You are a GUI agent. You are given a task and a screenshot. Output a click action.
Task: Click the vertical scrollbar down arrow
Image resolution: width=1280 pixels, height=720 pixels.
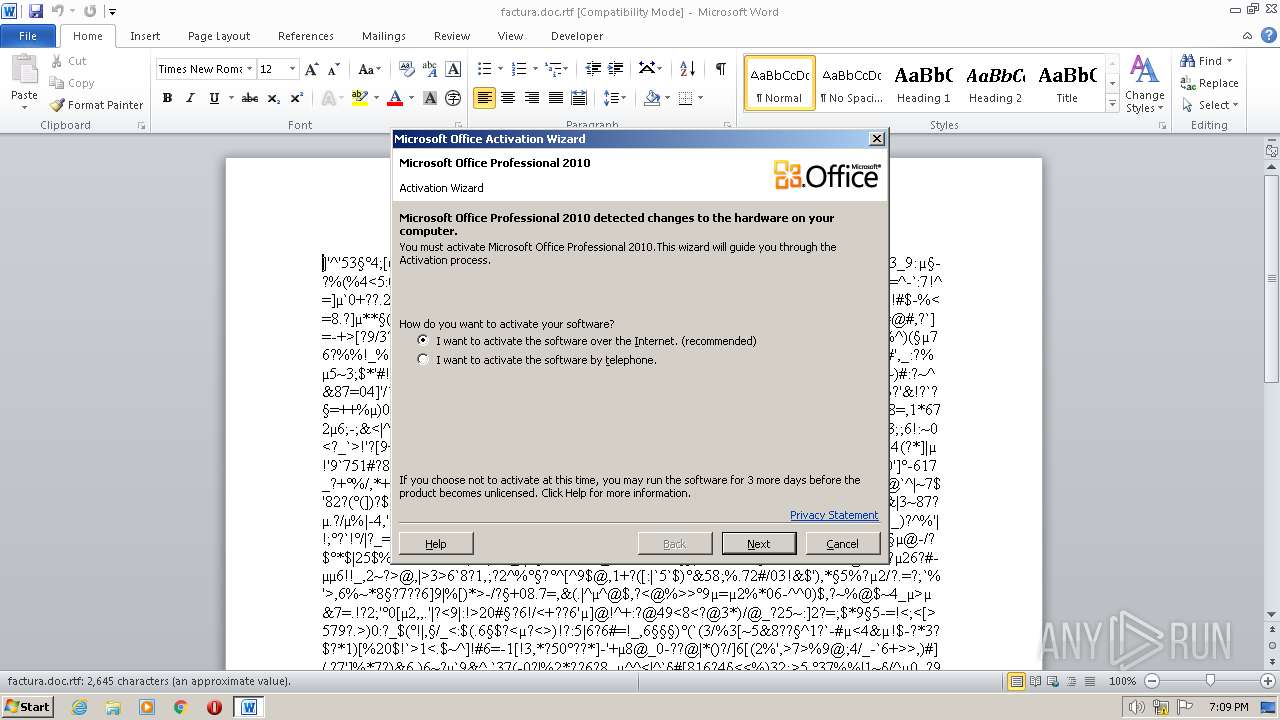pos(1271,613)
